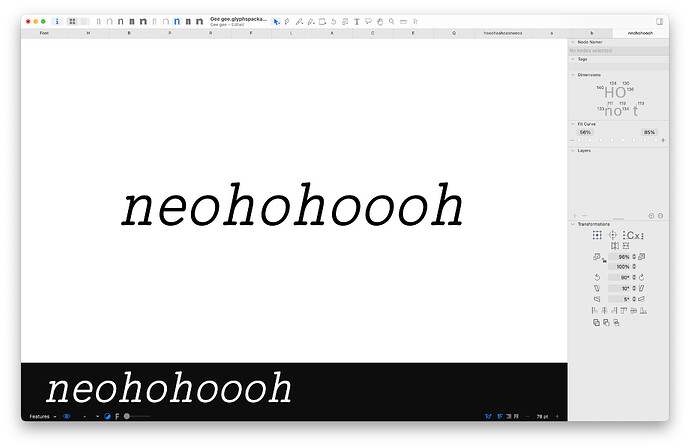Click the union overlap boolean icon
This screenshot has width=690, height=448.
[x=596, y=323]
